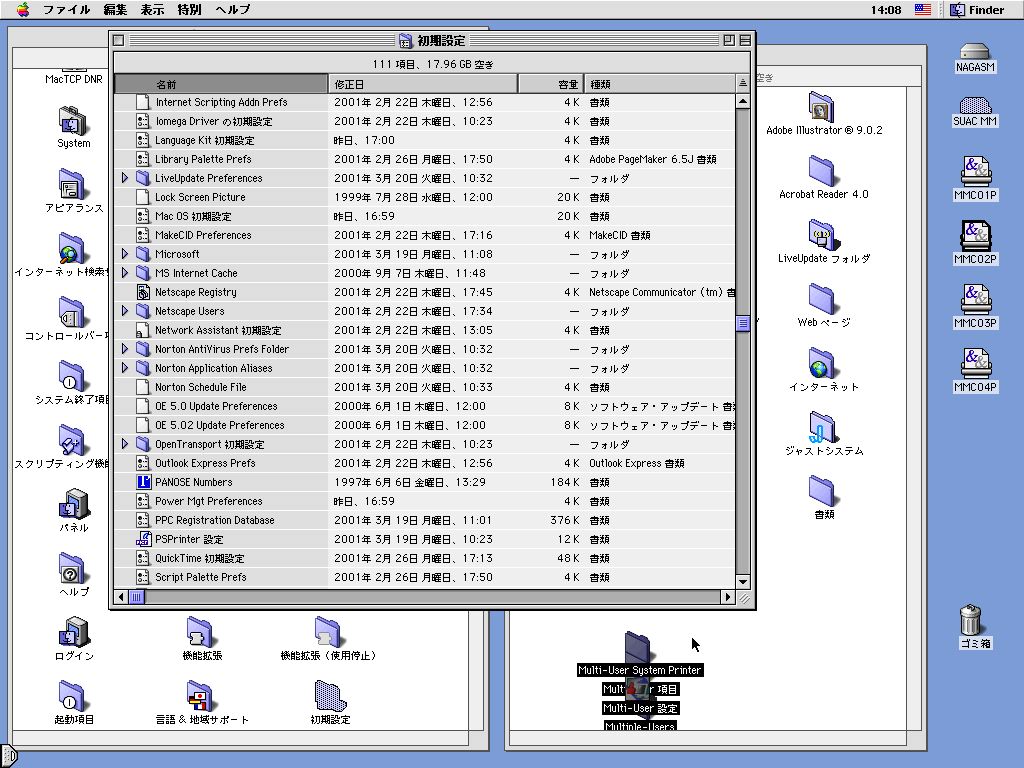This screenshot has height=768, width=1024.
Task: Select the MMC02P desktop icon
Action: tap(975, 235)
